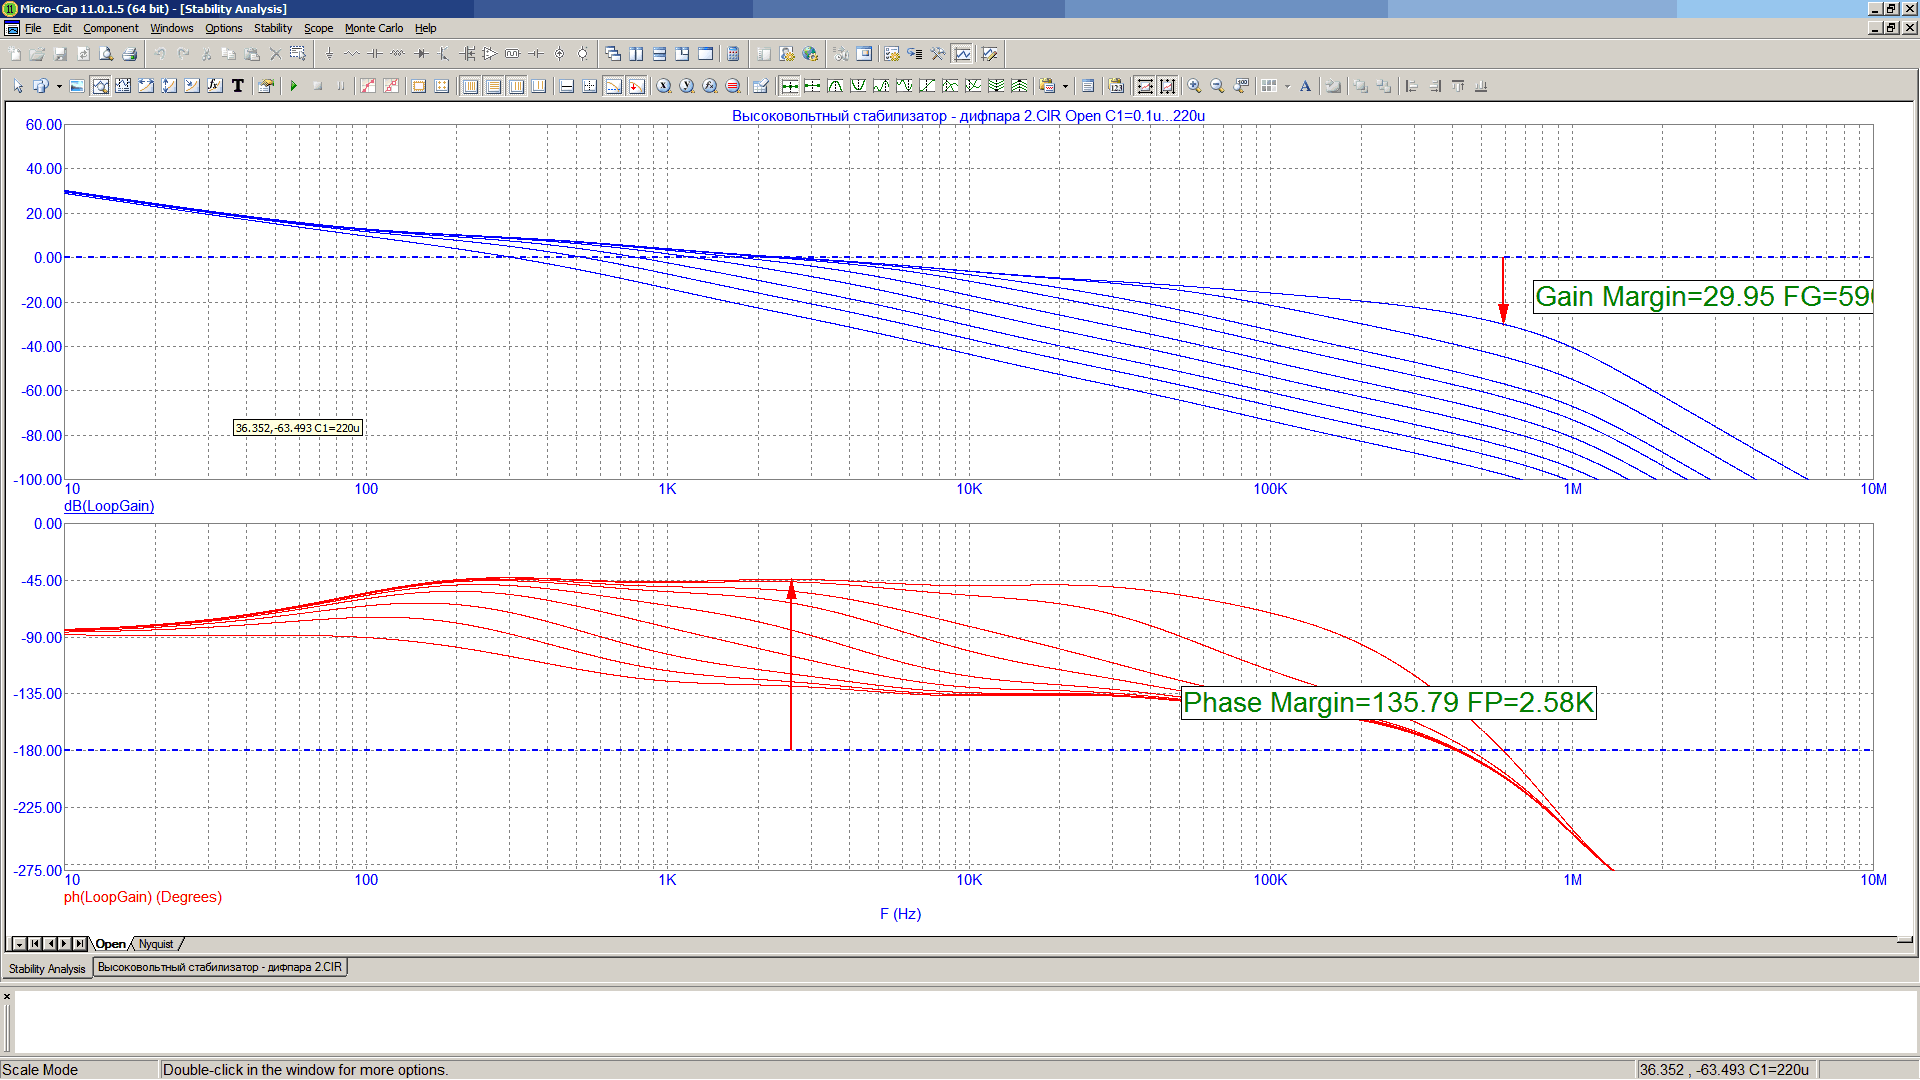Open the File menu
The image size is (1920, 1080).
pos(33,28)
